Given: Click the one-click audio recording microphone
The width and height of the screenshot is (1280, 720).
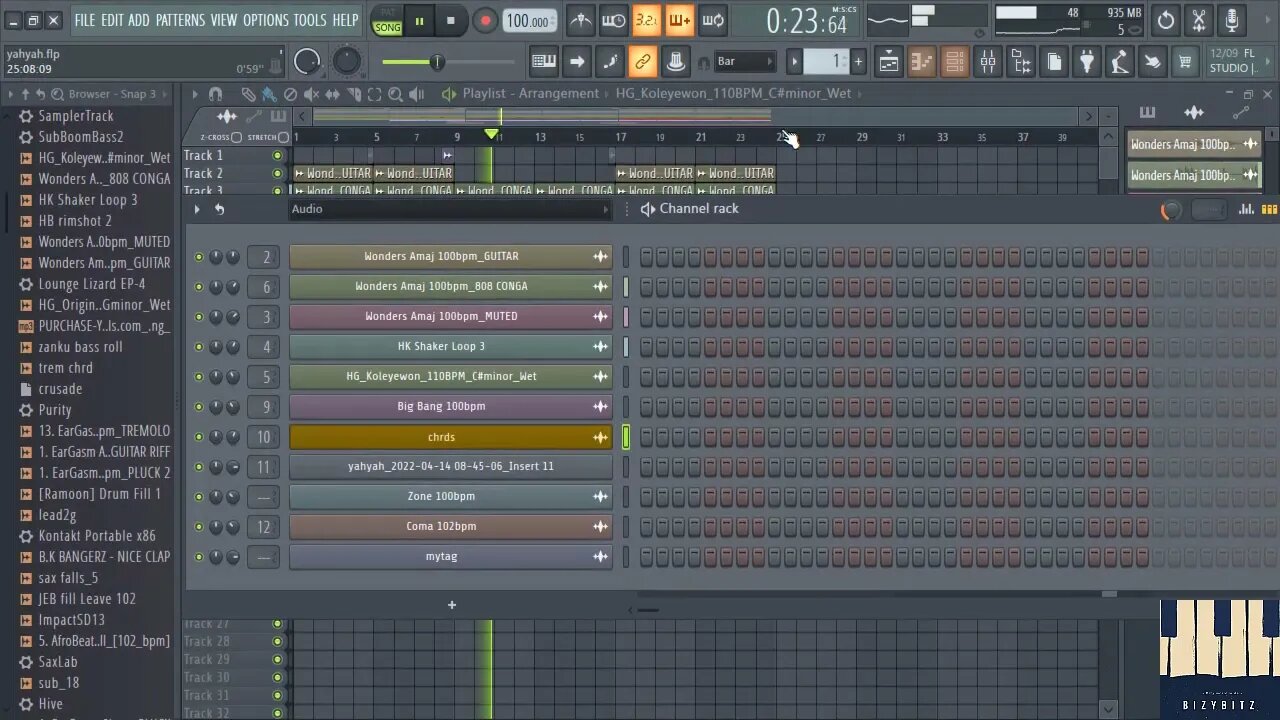Looking at the screenshot, I should (1232, 20).
